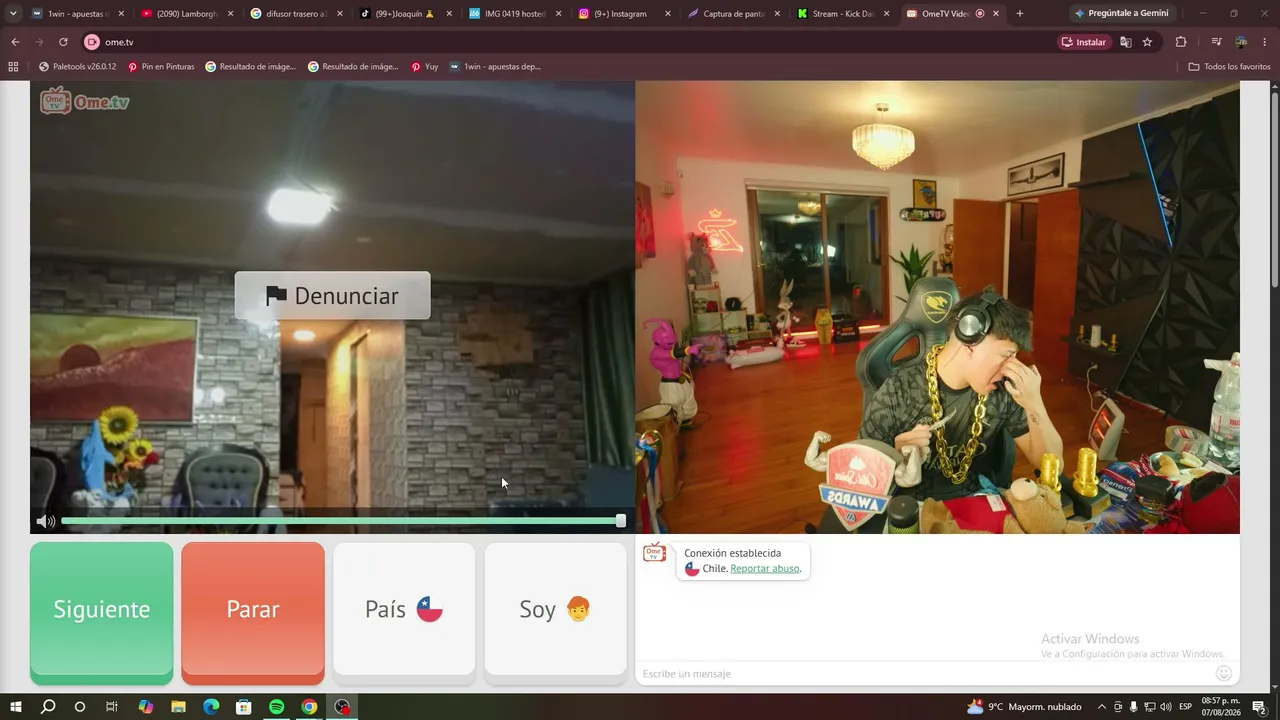Viewport: 1280px width, 720px height.
Task: Open Task View in the taskbar
Action: pyautogui.click(x=111, y=707)
